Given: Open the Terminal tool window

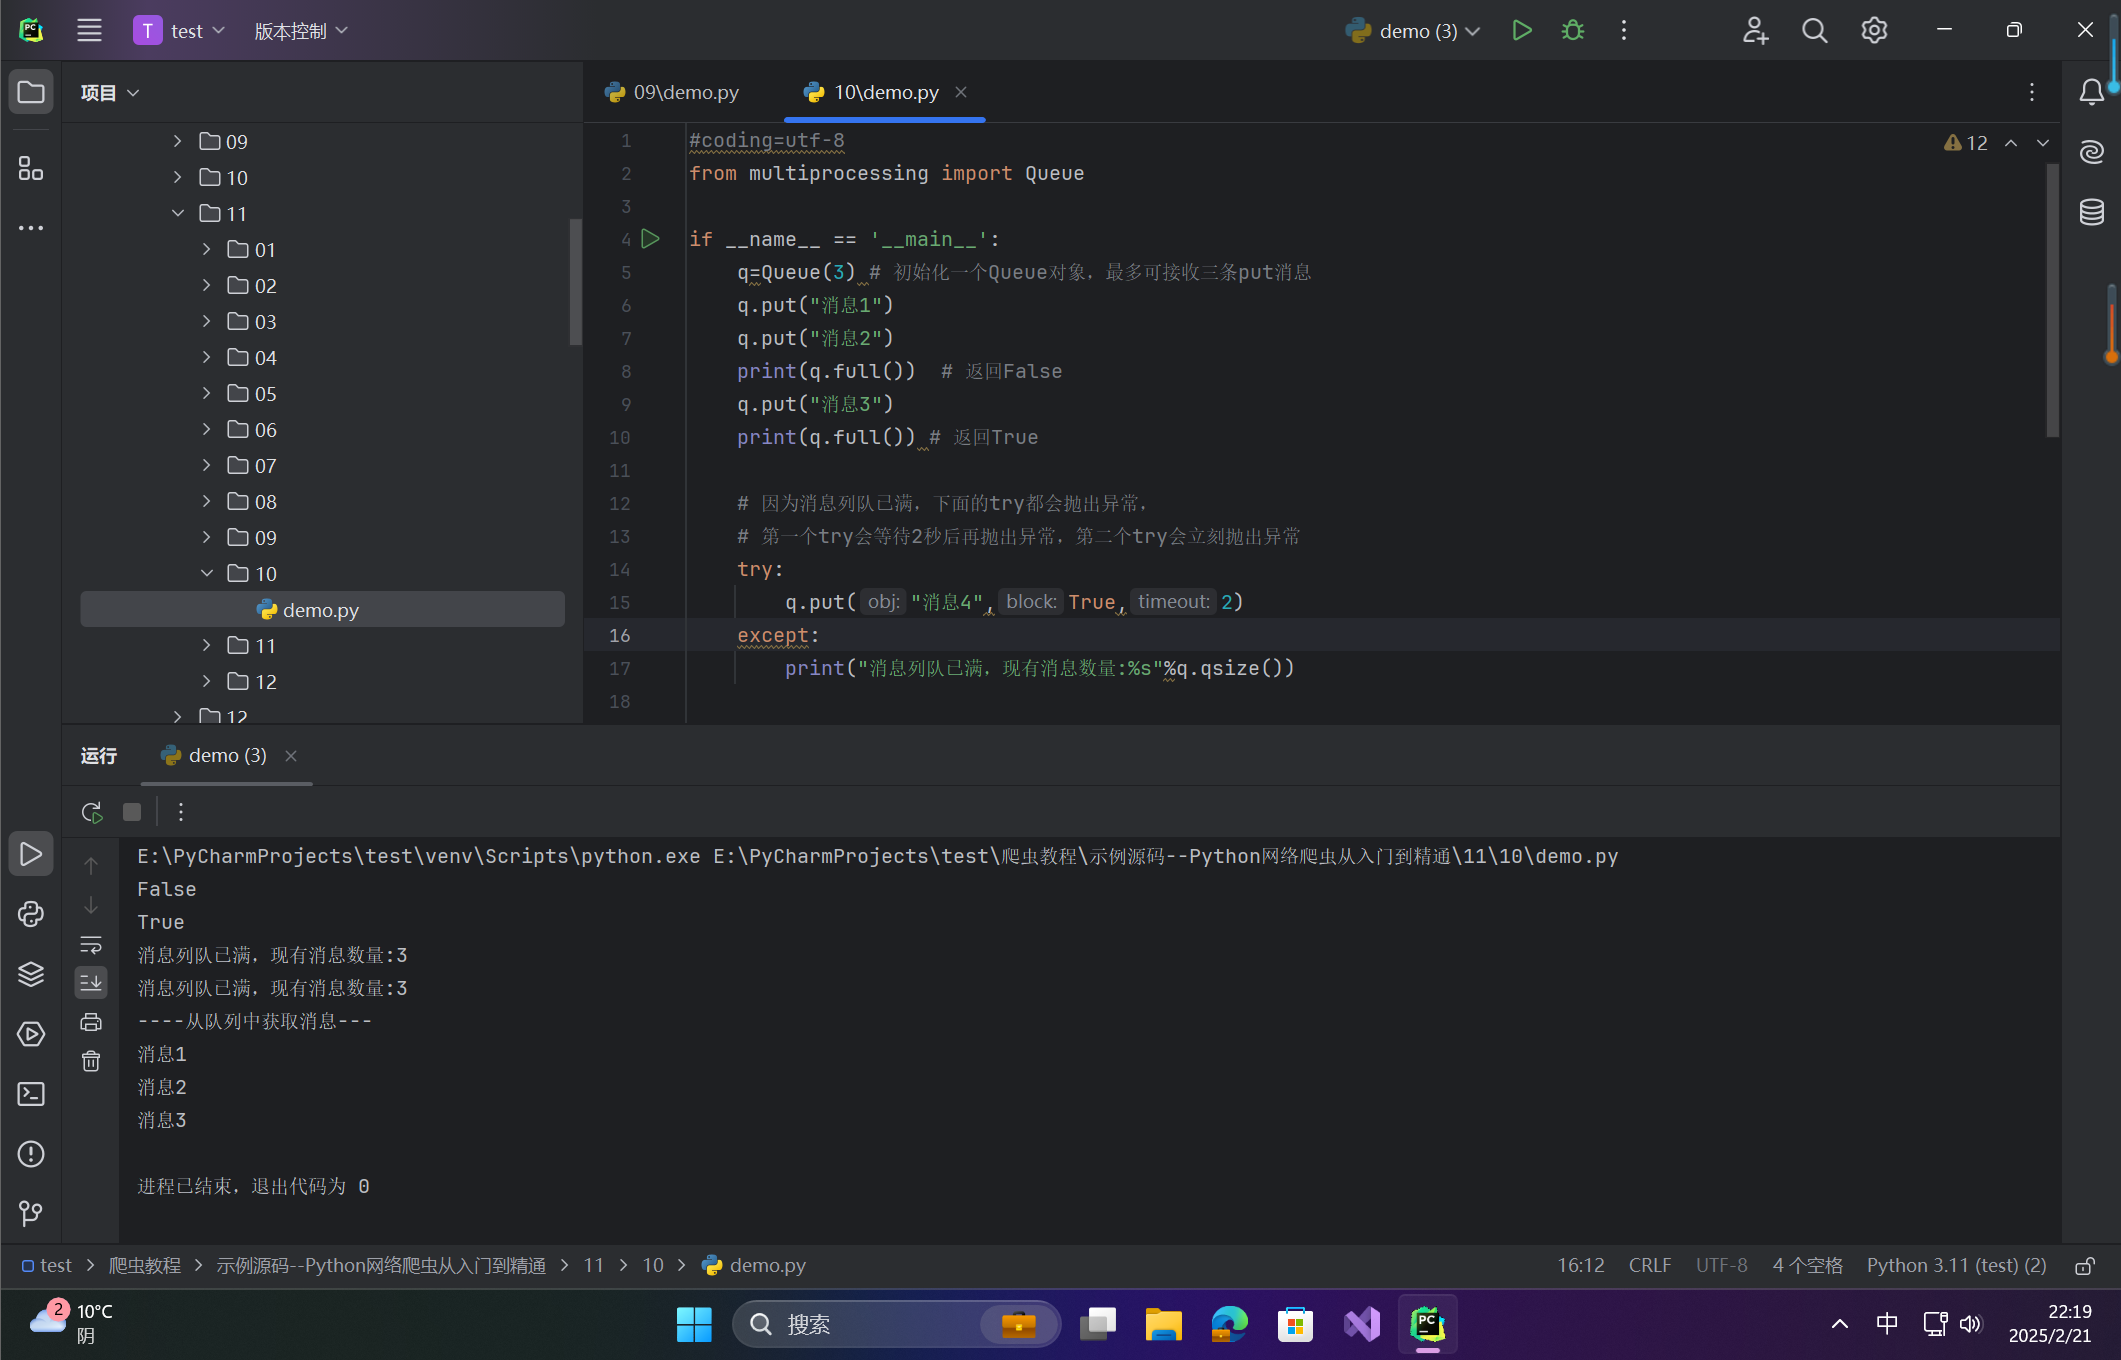Looking at the screenshot, I should point(31,1094).
